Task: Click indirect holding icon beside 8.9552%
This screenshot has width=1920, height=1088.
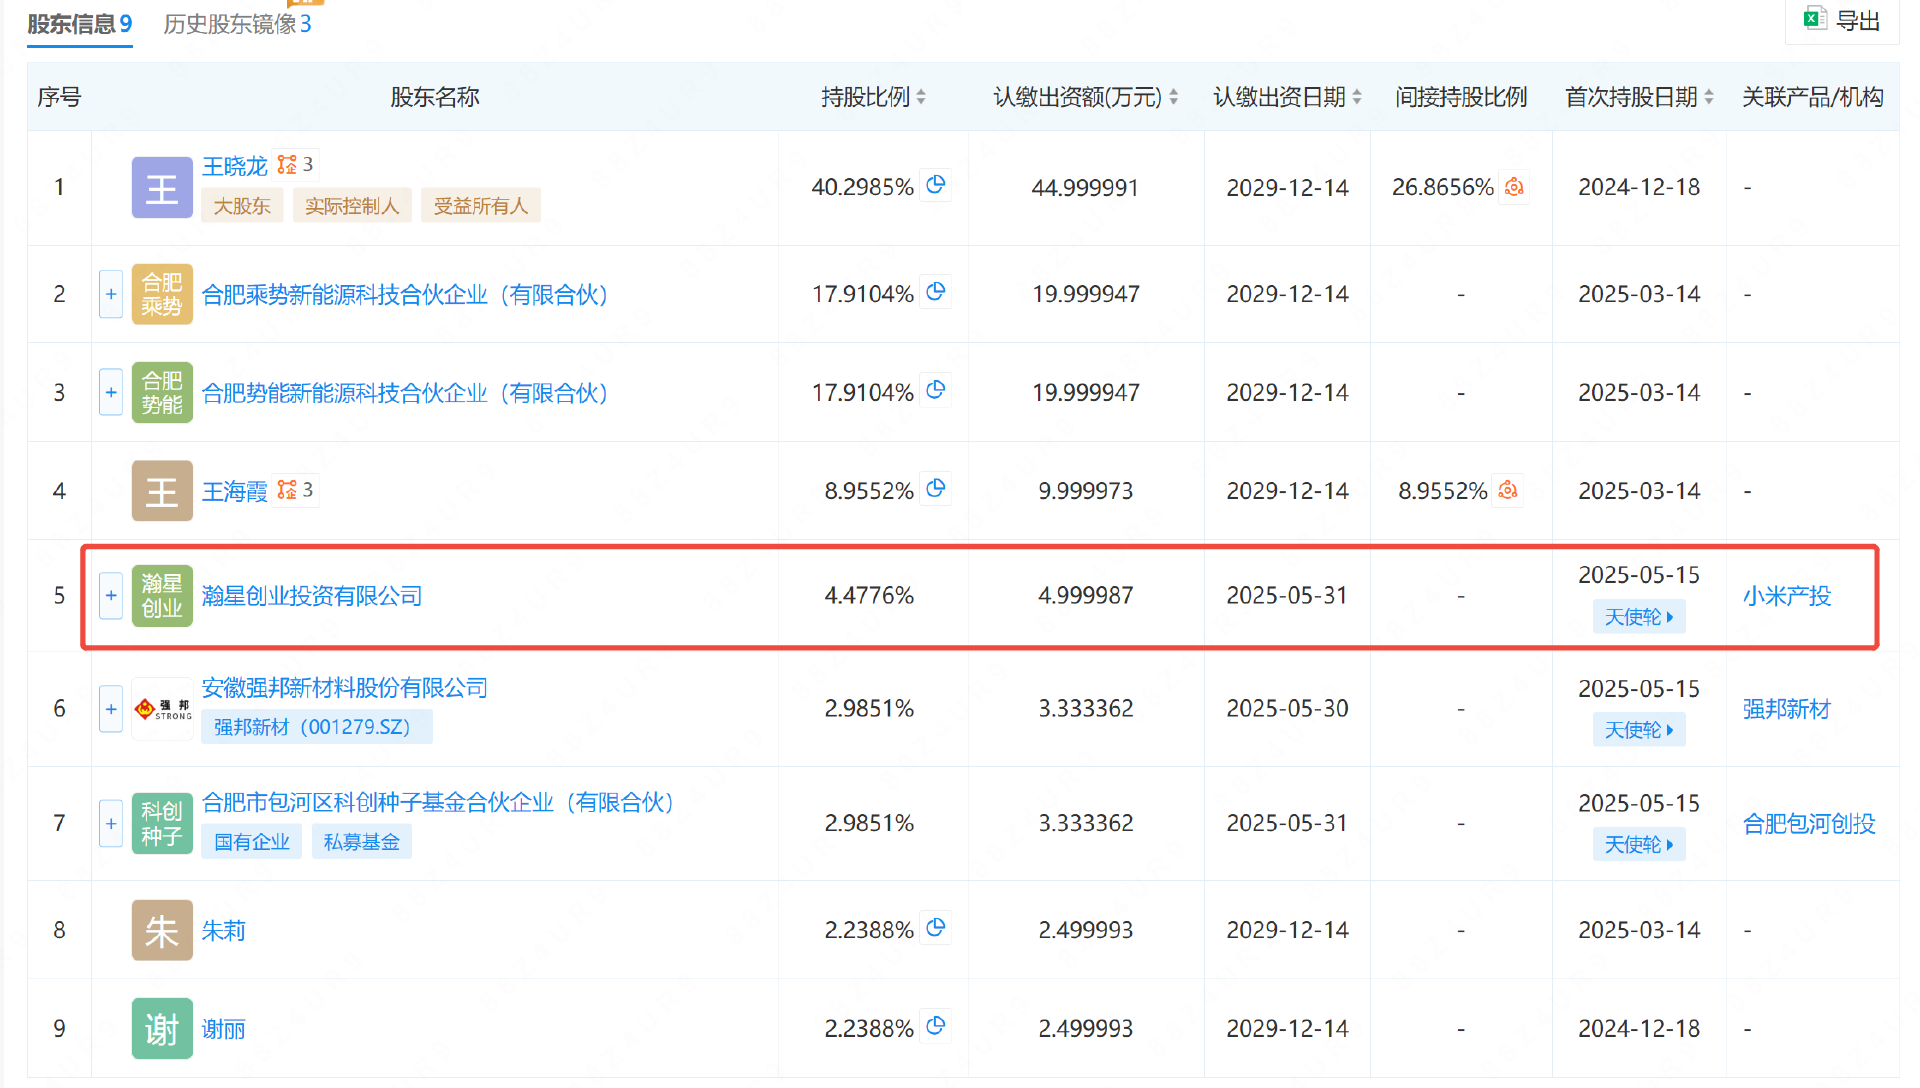Action: [x=1508, y=490]
